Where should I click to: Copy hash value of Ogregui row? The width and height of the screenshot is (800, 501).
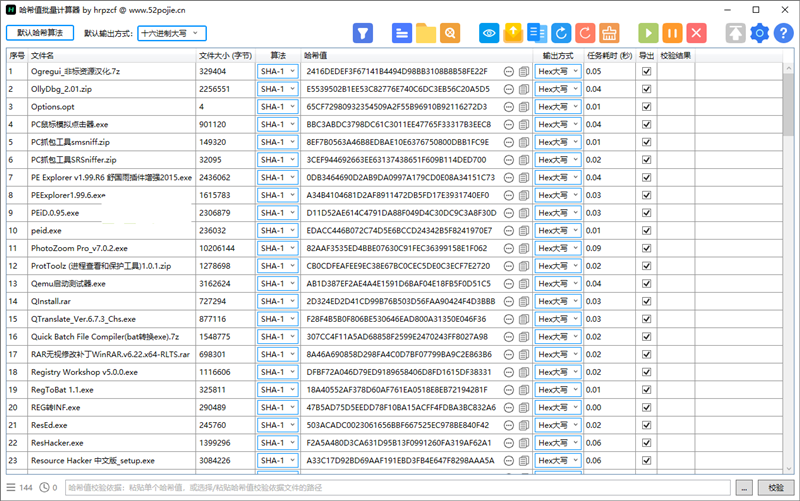point(525,72)
